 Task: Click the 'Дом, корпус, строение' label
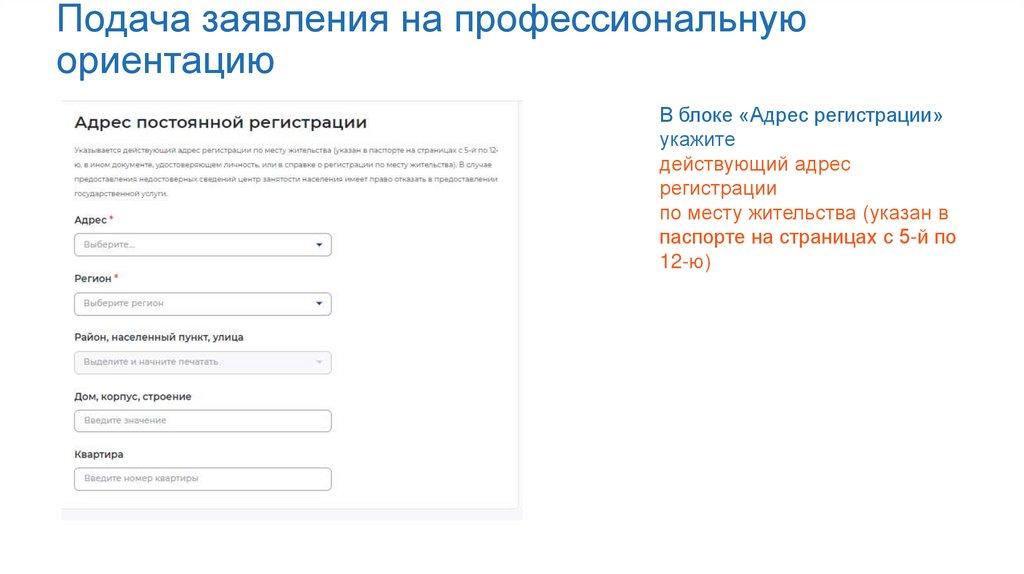[x=132, y=396]
